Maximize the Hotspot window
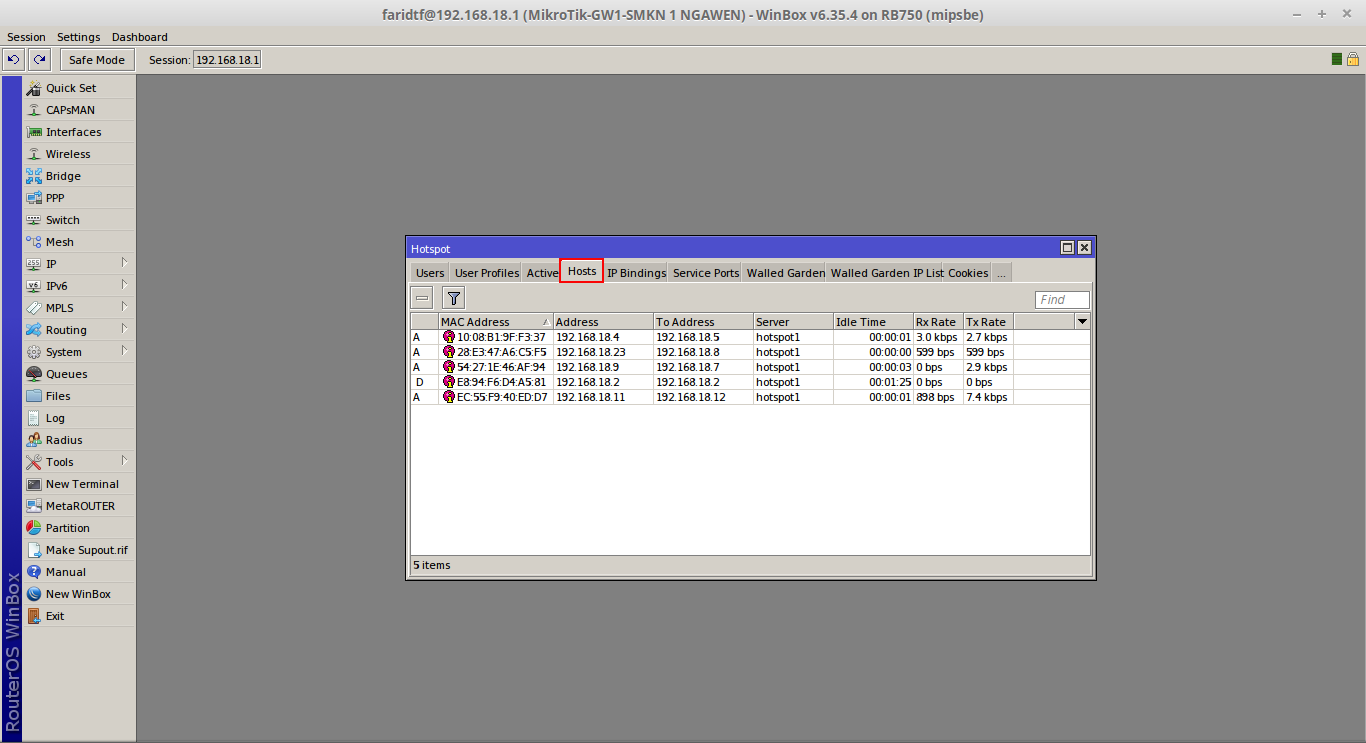The image size is (1366, 743). 1067,248
